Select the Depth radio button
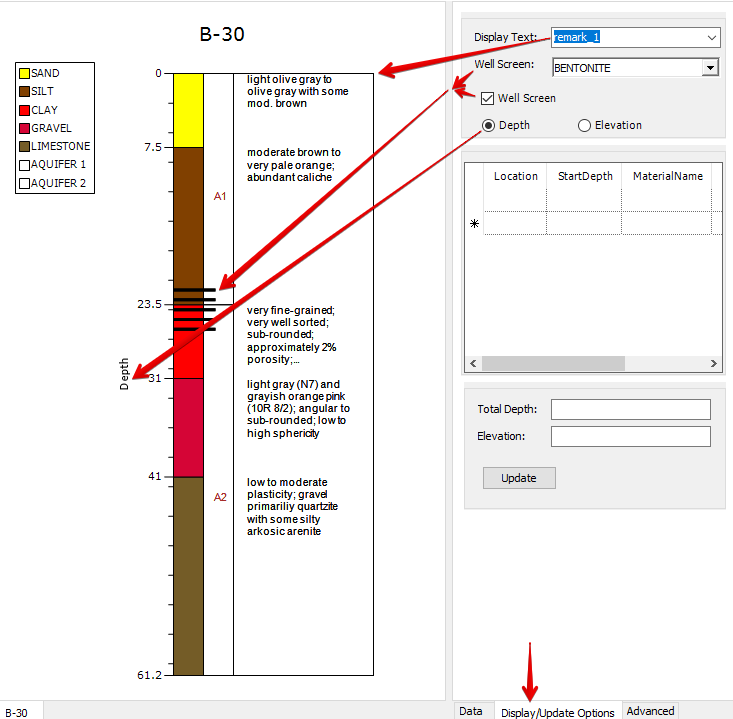The image size is (733, 719). tap(488, 125)
